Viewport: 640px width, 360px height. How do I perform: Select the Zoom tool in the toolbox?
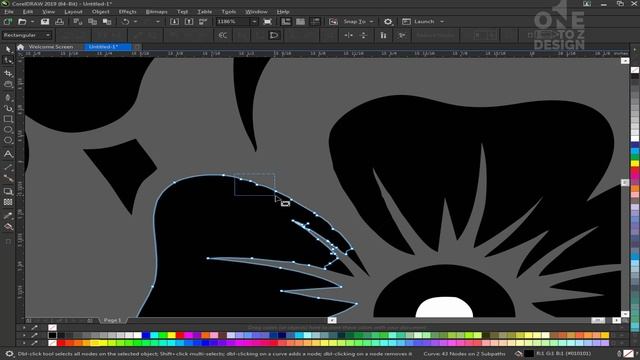(x=8, y=84)
